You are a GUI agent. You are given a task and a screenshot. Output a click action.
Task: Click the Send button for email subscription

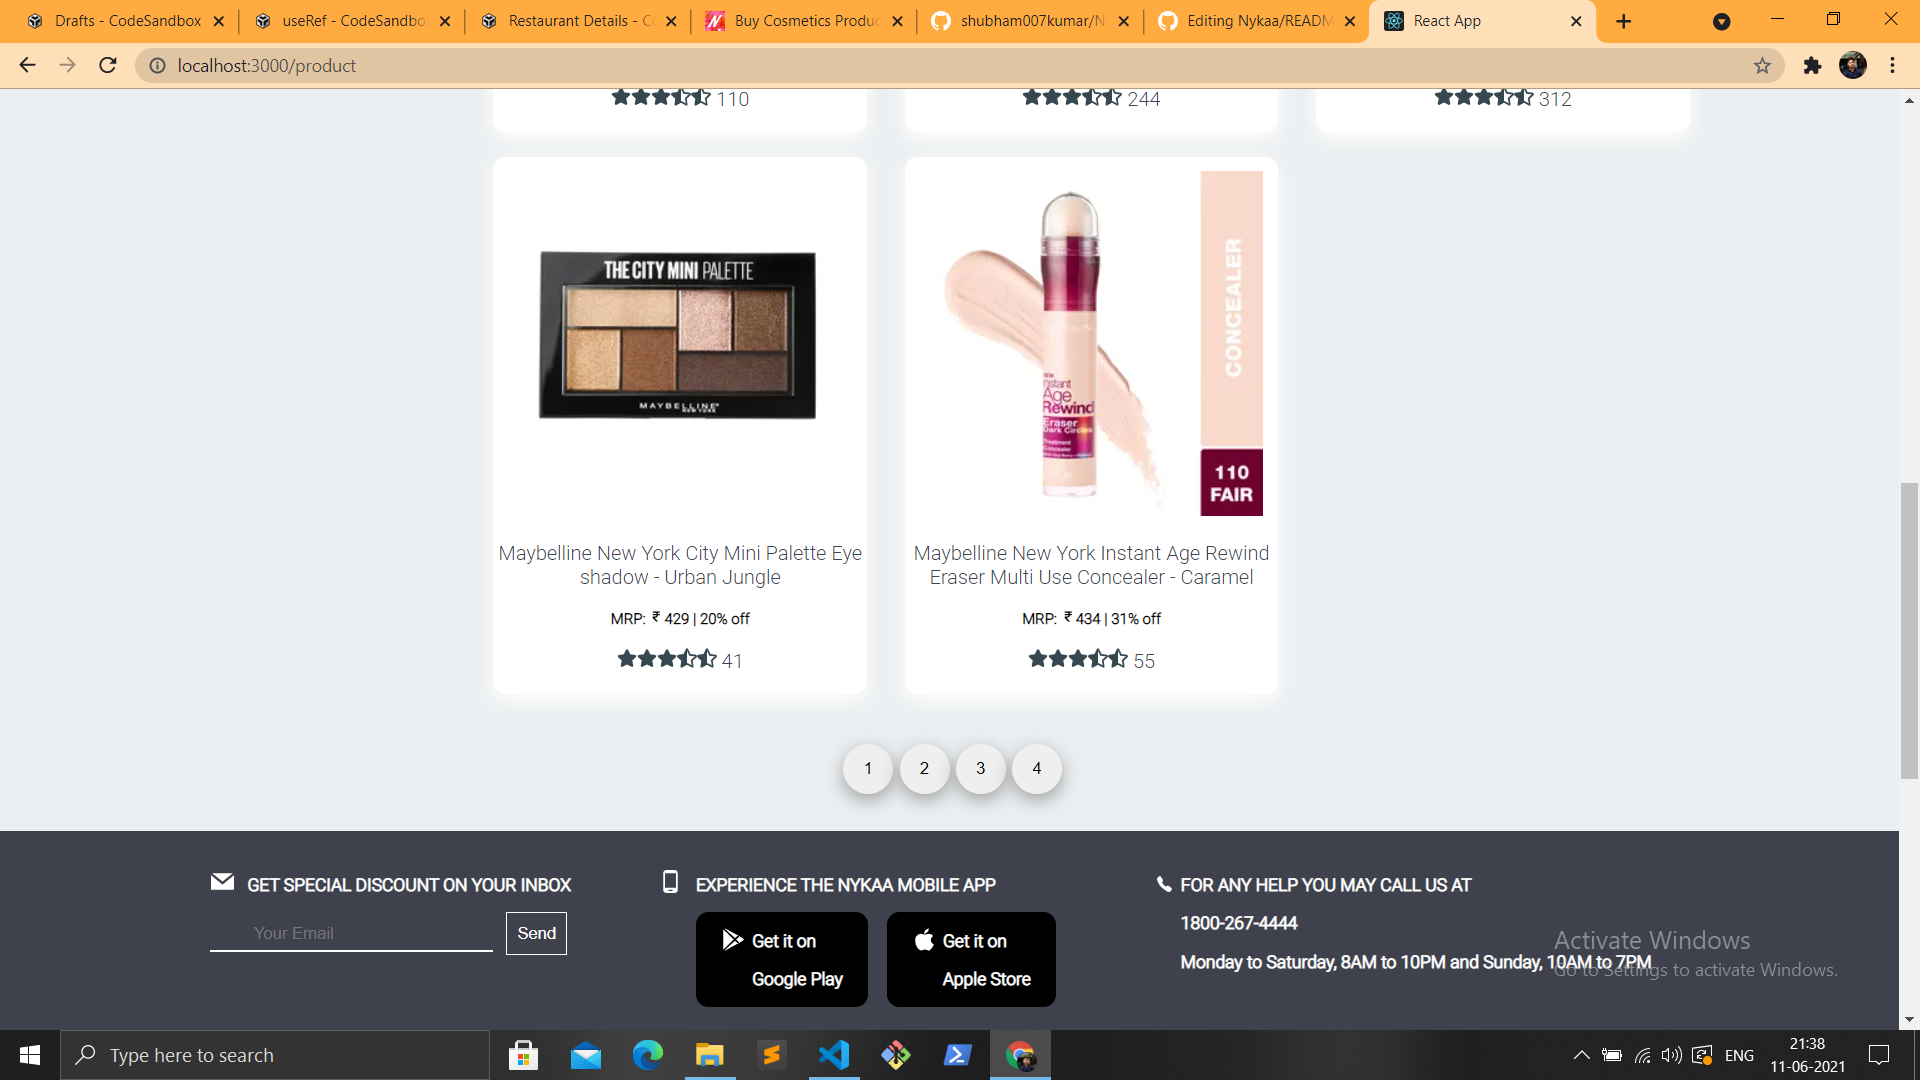[x=536, y=932]
